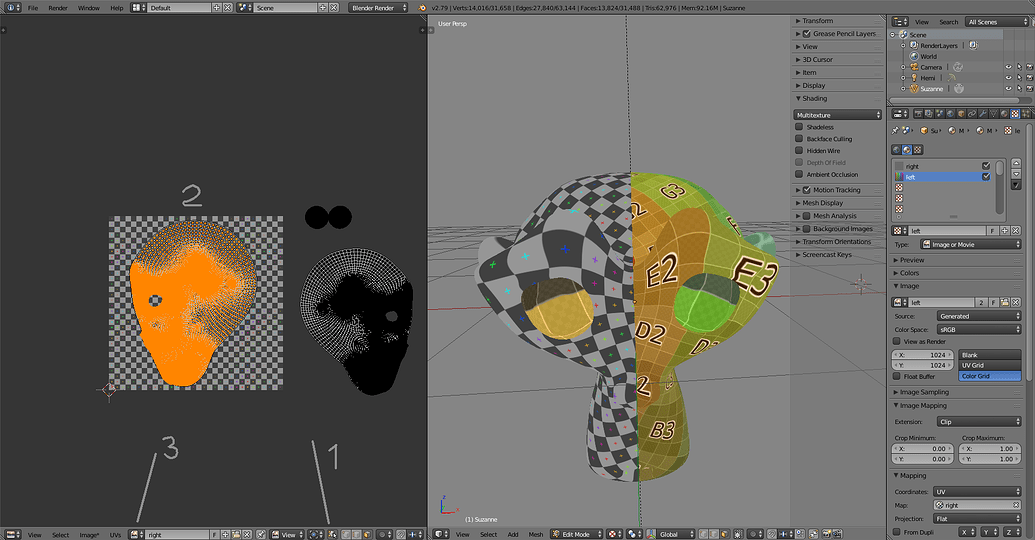The width and height of the screenshot is (1035, 540).
Task: Enable Backface Culling checkbox
Action: pos(799,139)
